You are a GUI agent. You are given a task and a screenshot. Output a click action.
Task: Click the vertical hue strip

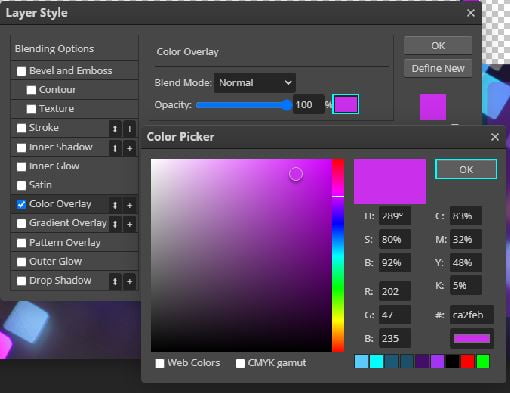click(x=338, y=255)
